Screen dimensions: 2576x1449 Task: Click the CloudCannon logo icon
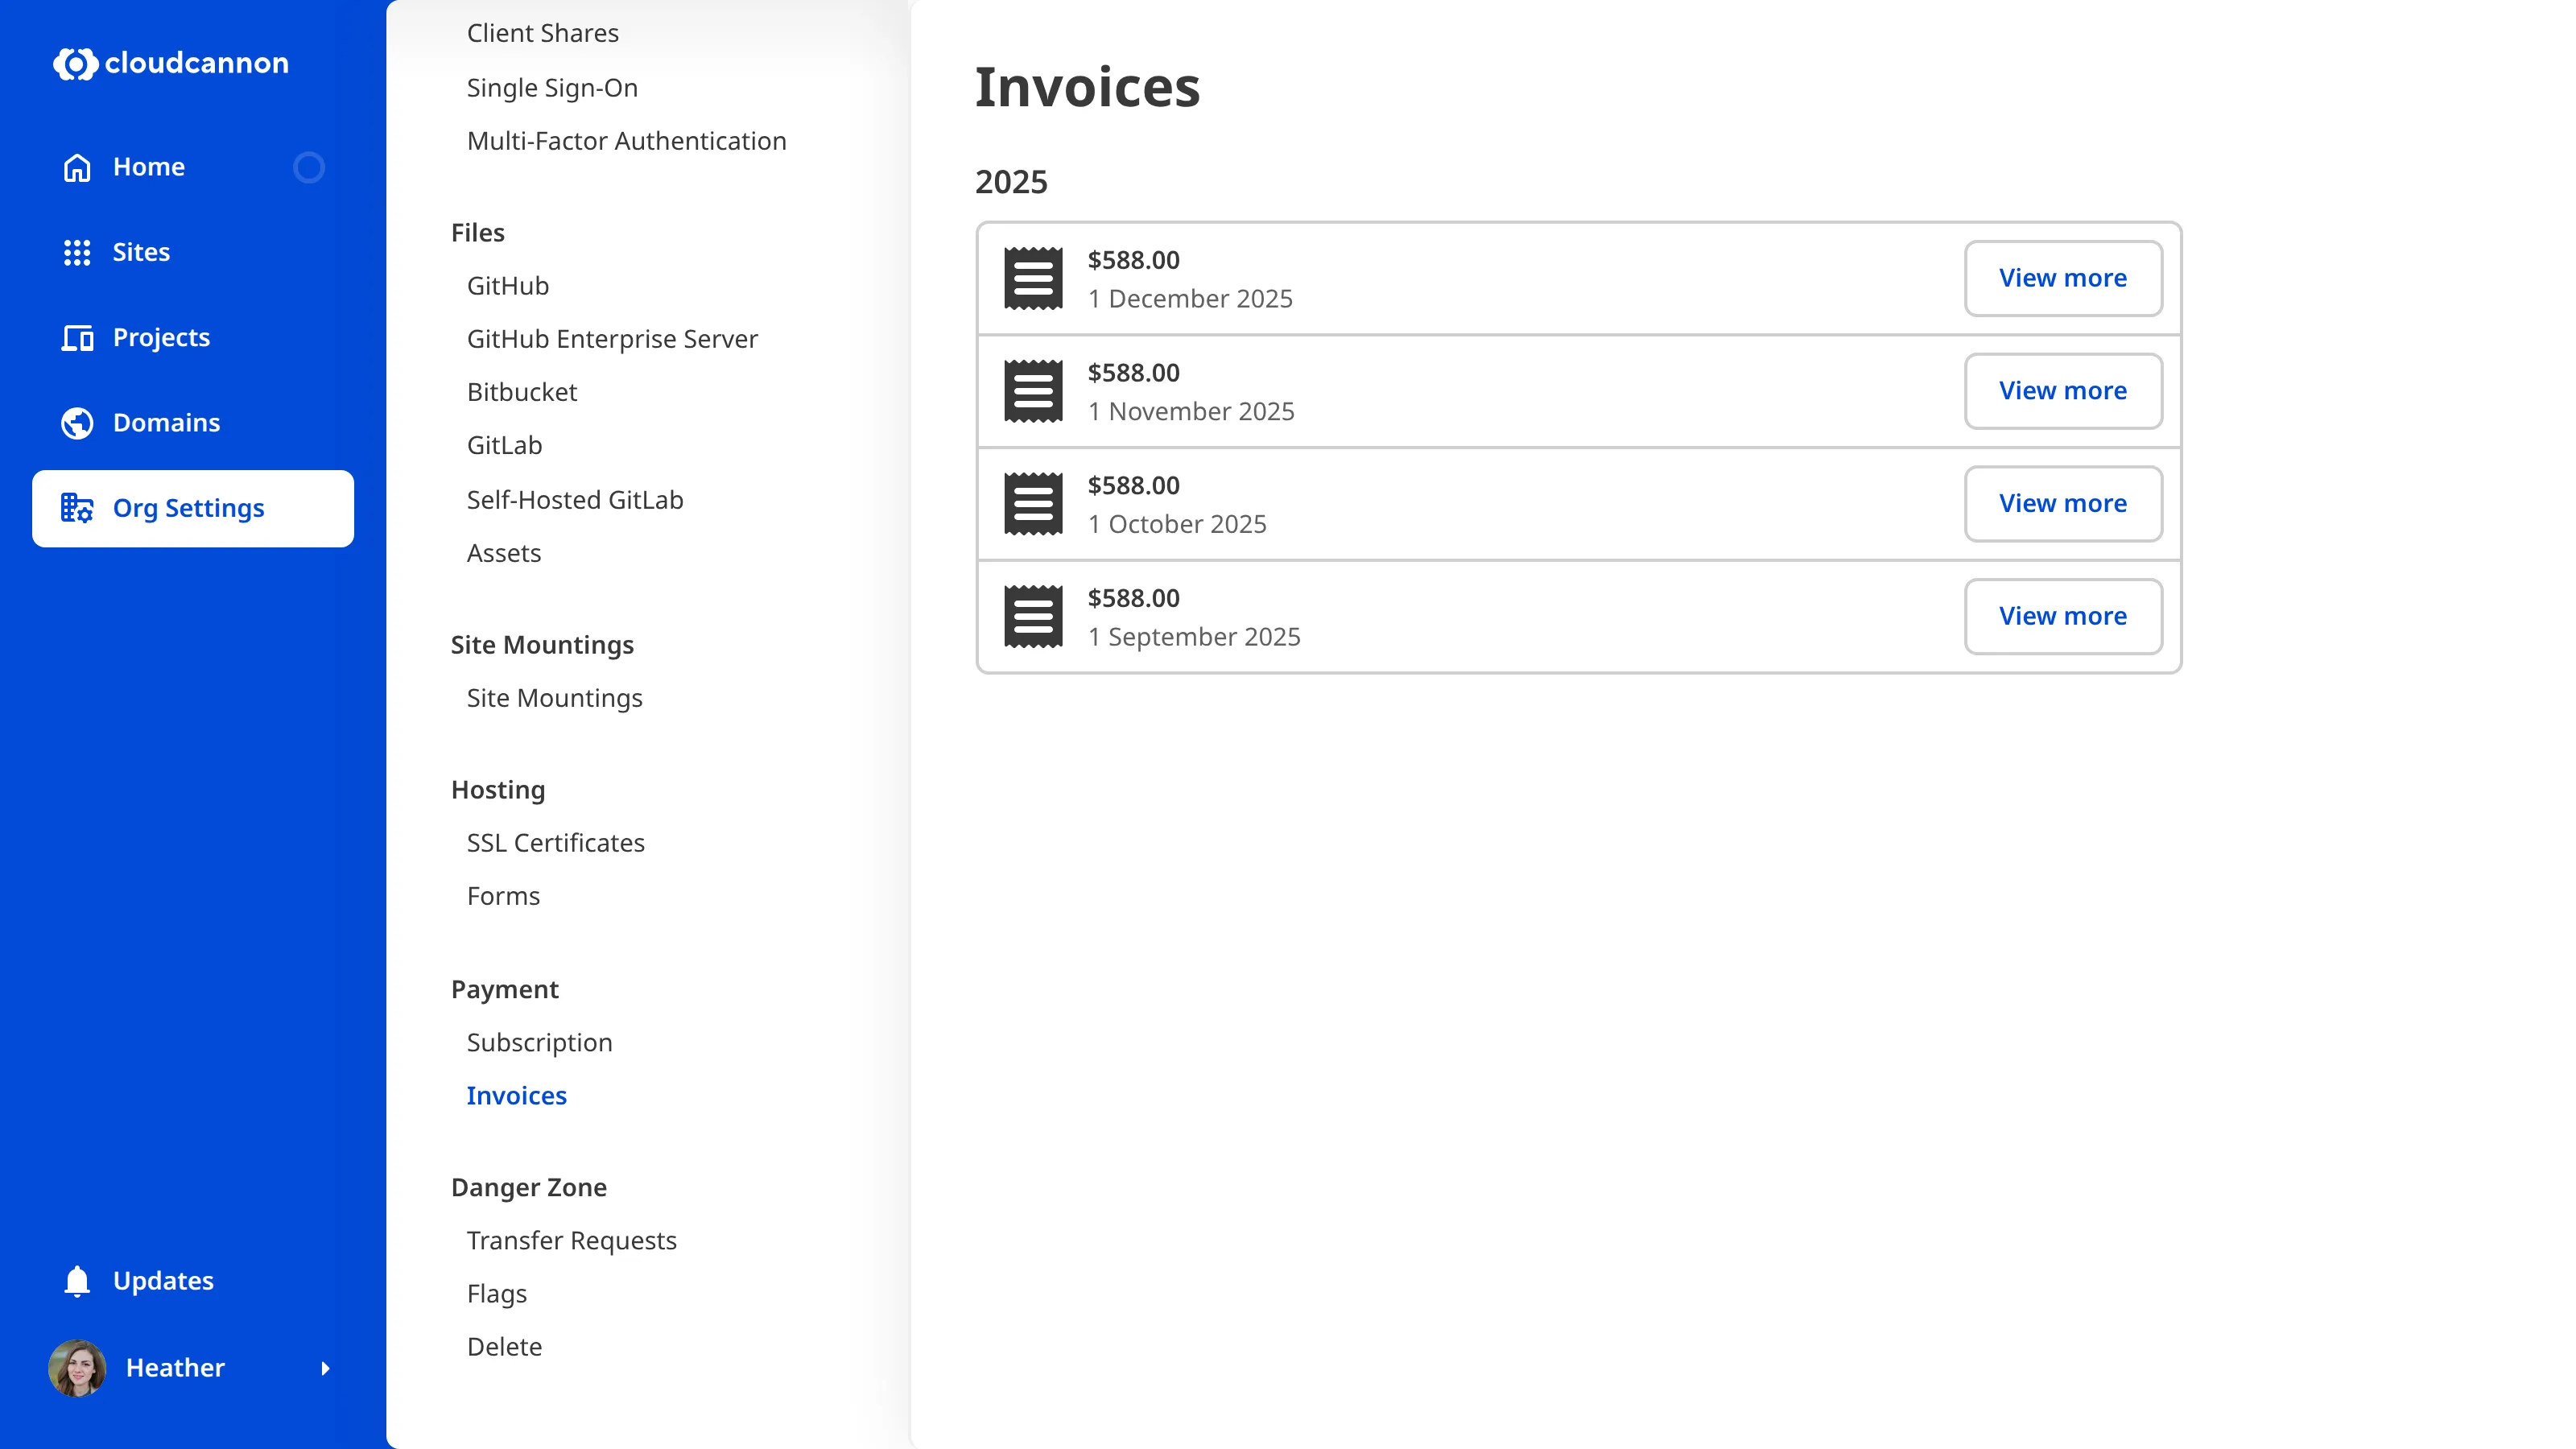pos(75,63)
